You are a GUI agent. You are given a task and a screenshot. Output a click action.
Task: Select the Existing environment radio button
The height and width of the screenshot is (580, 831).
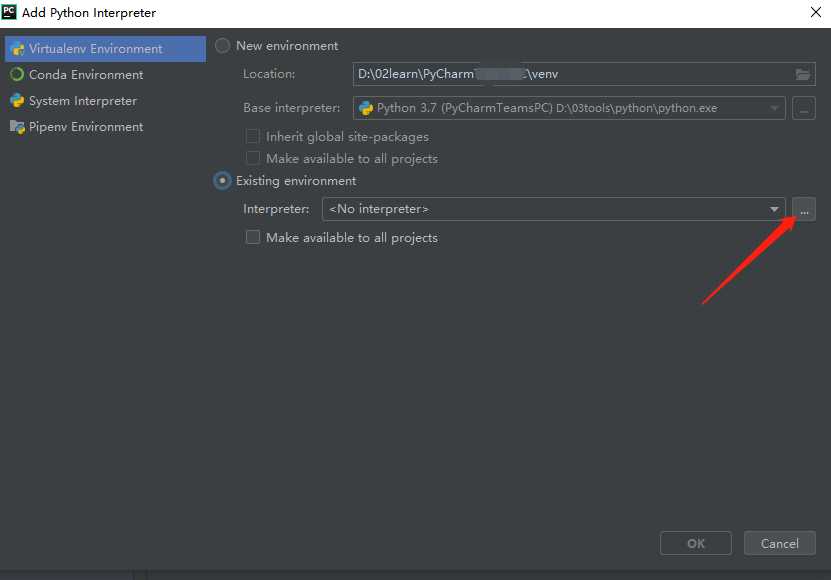223,181
